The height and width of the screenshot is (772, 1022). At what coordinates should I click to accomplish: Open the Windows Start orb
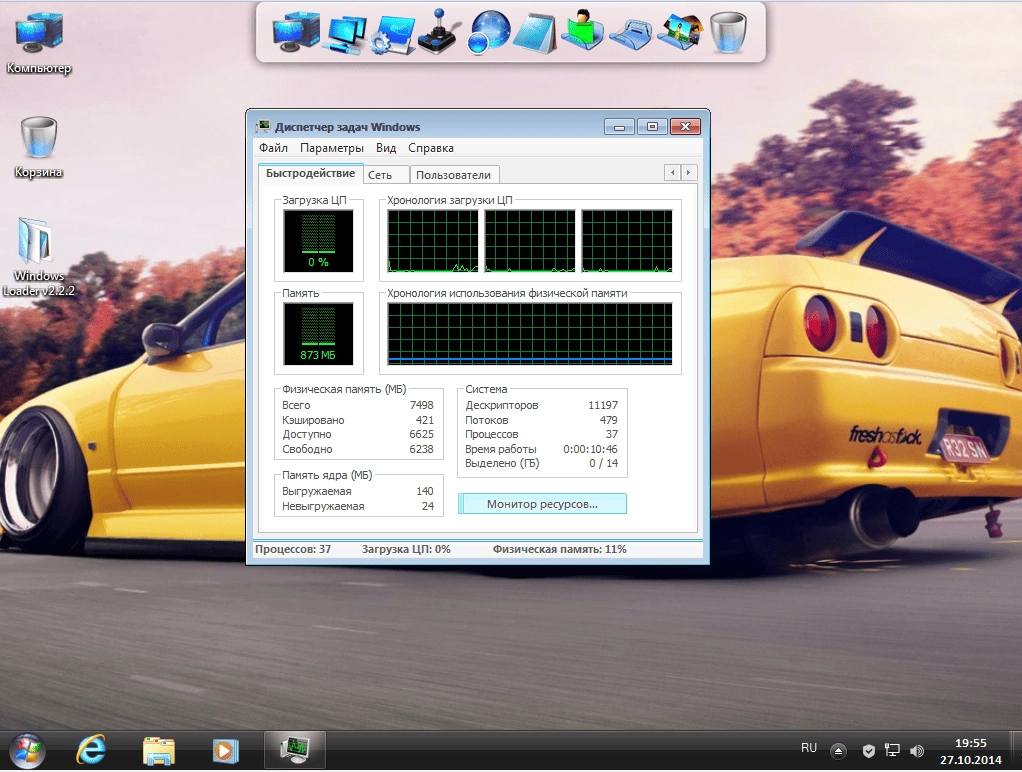click(x=27, y=750)
